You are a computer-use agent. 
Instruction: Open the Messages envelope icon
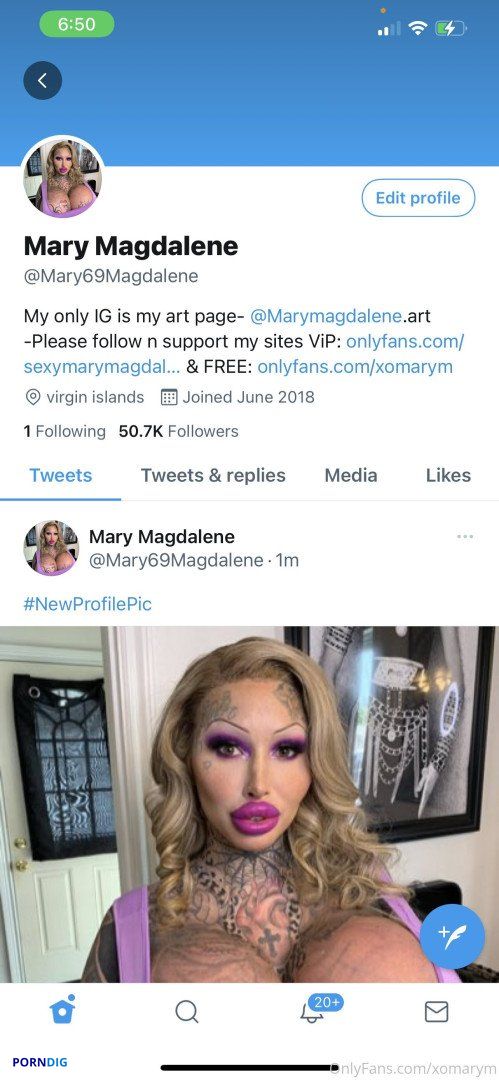point(436,1011)
